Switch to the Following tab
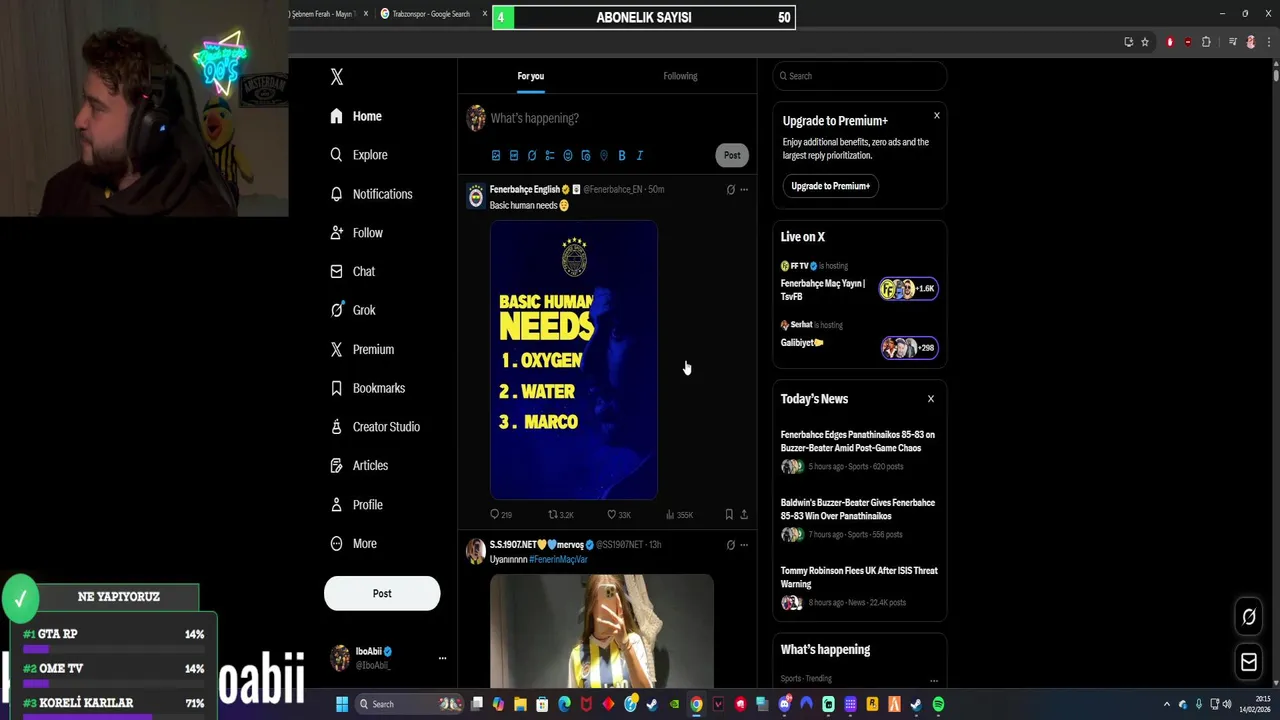The image size is (1280, 720). [x=680, y=76]
